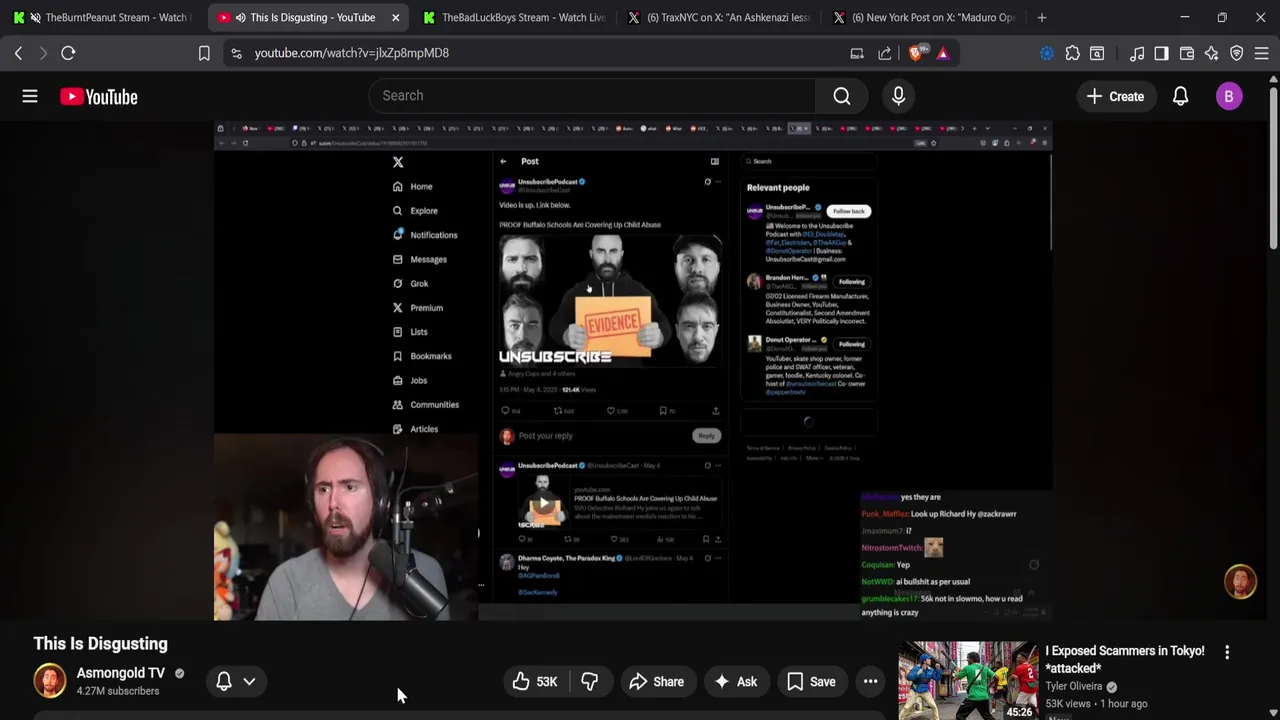The image size is (1280, 720).
Task: Open the Asmongold TV channel name
Action: click(x=121, y=673)
